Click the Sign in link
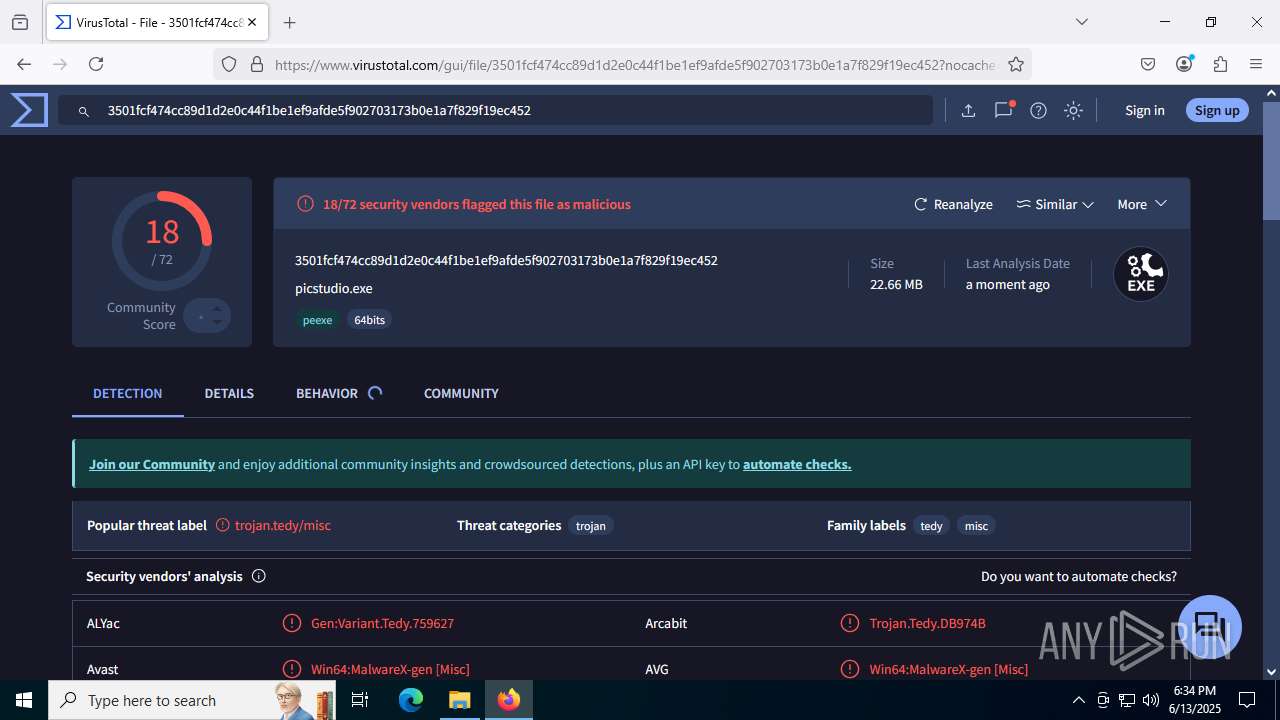1280x720 pixels. point(1145,111)
